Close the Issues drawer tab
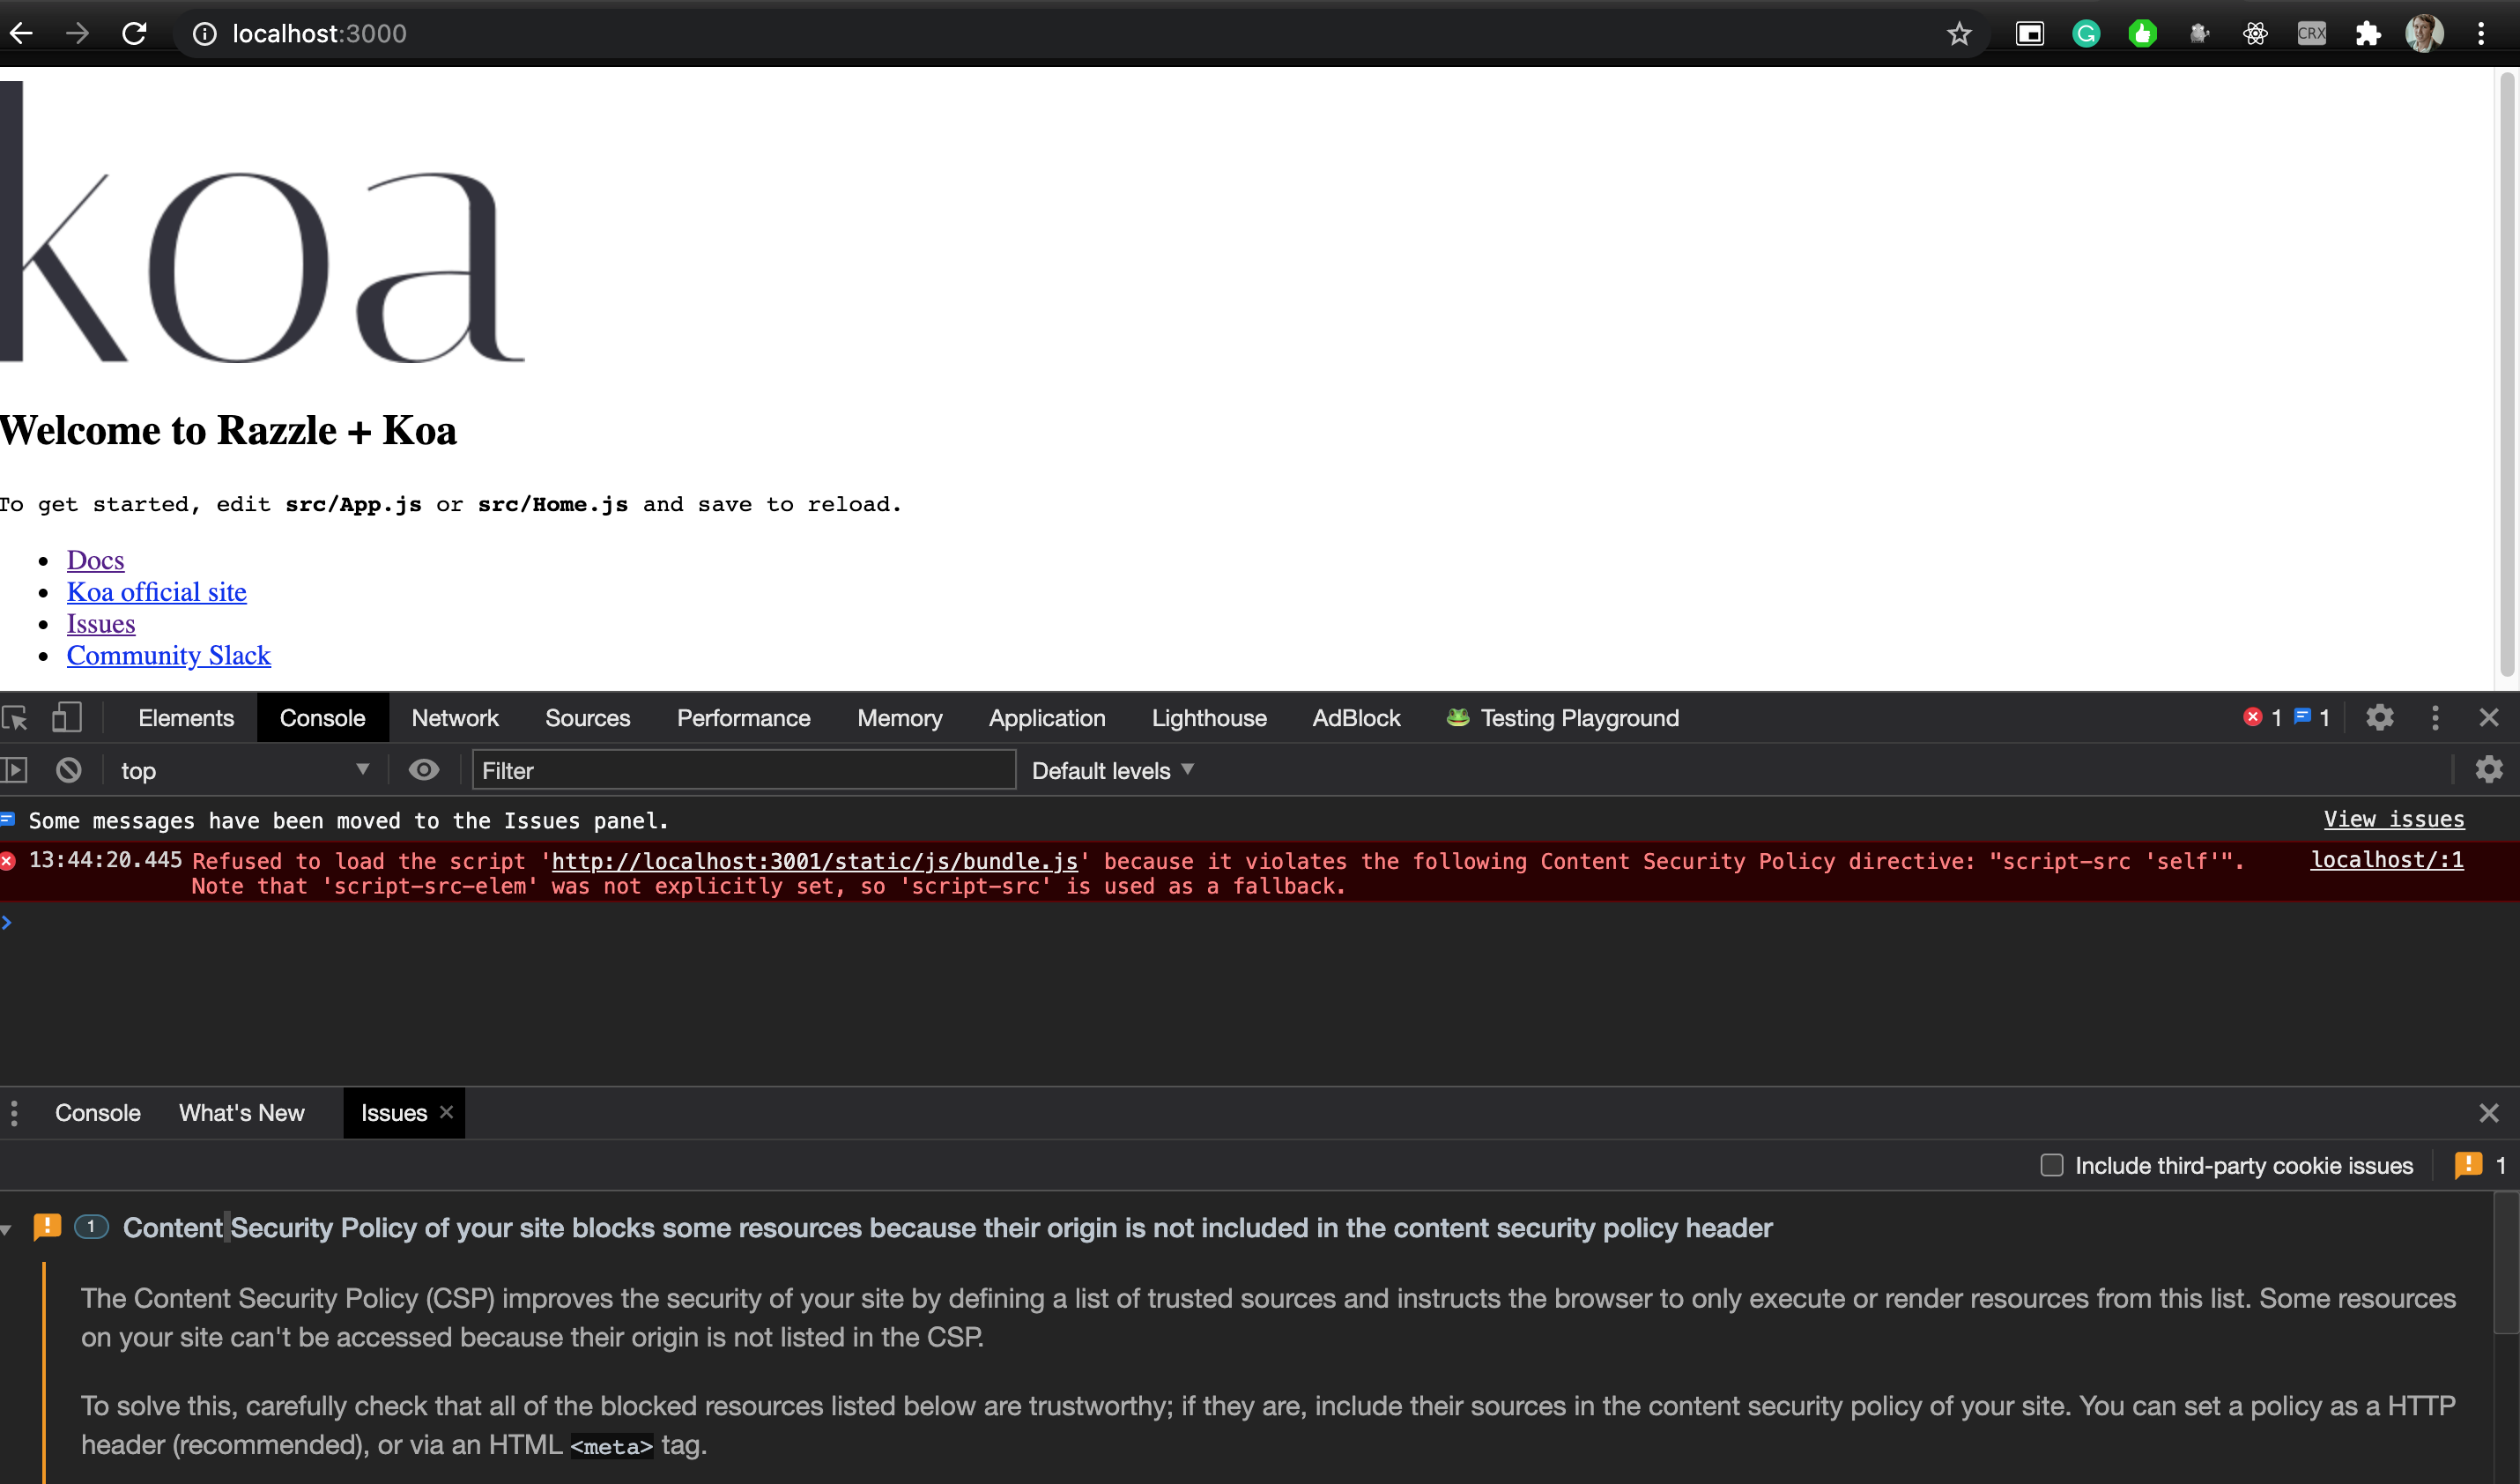The width and height of the screenshot is (2520, 1484). (x=447, y=1112)
